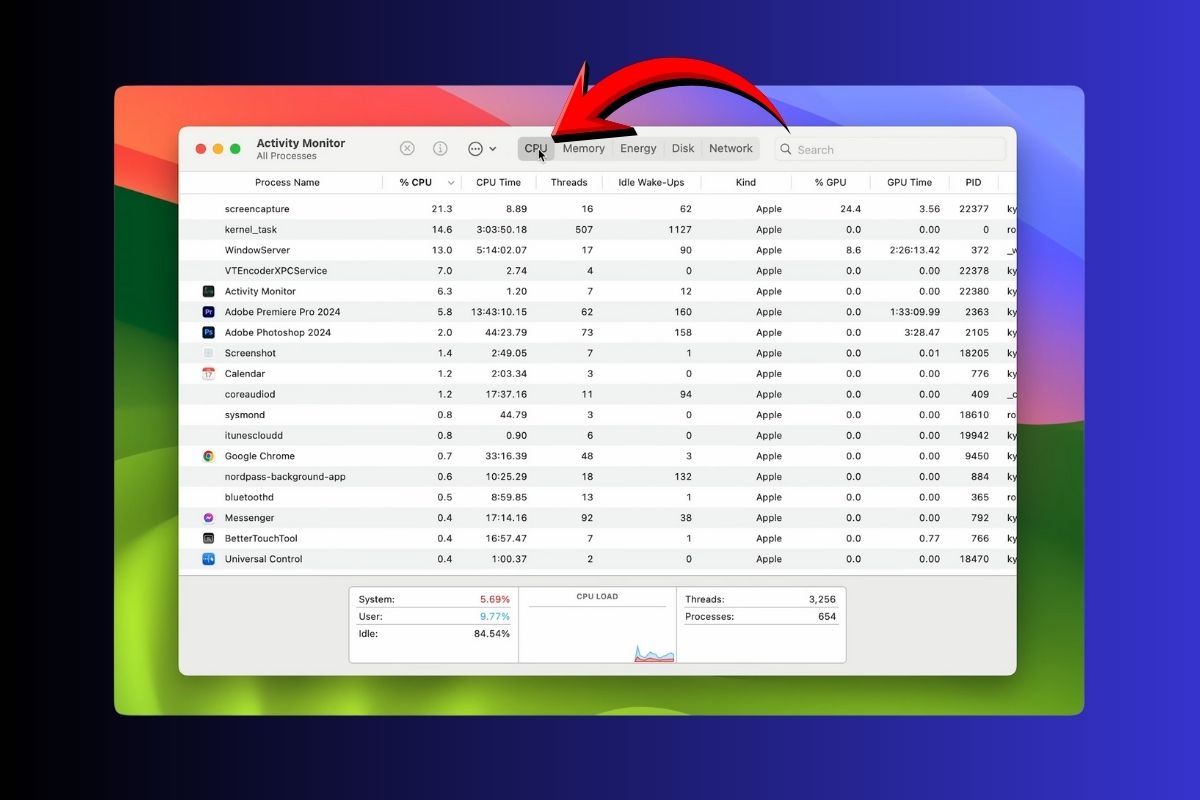Click the Google Chrome icon
This screenshot has width=1200, height=800.
pyautogui.click(x=208, y=456)
